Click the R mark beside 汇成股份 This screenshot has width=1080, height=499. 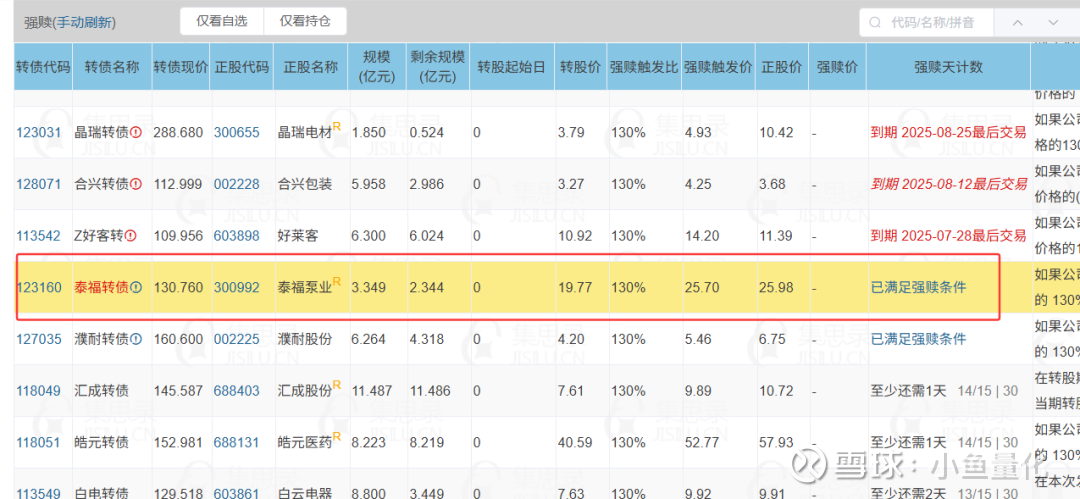pyautogui.click(x=337, y=385)
